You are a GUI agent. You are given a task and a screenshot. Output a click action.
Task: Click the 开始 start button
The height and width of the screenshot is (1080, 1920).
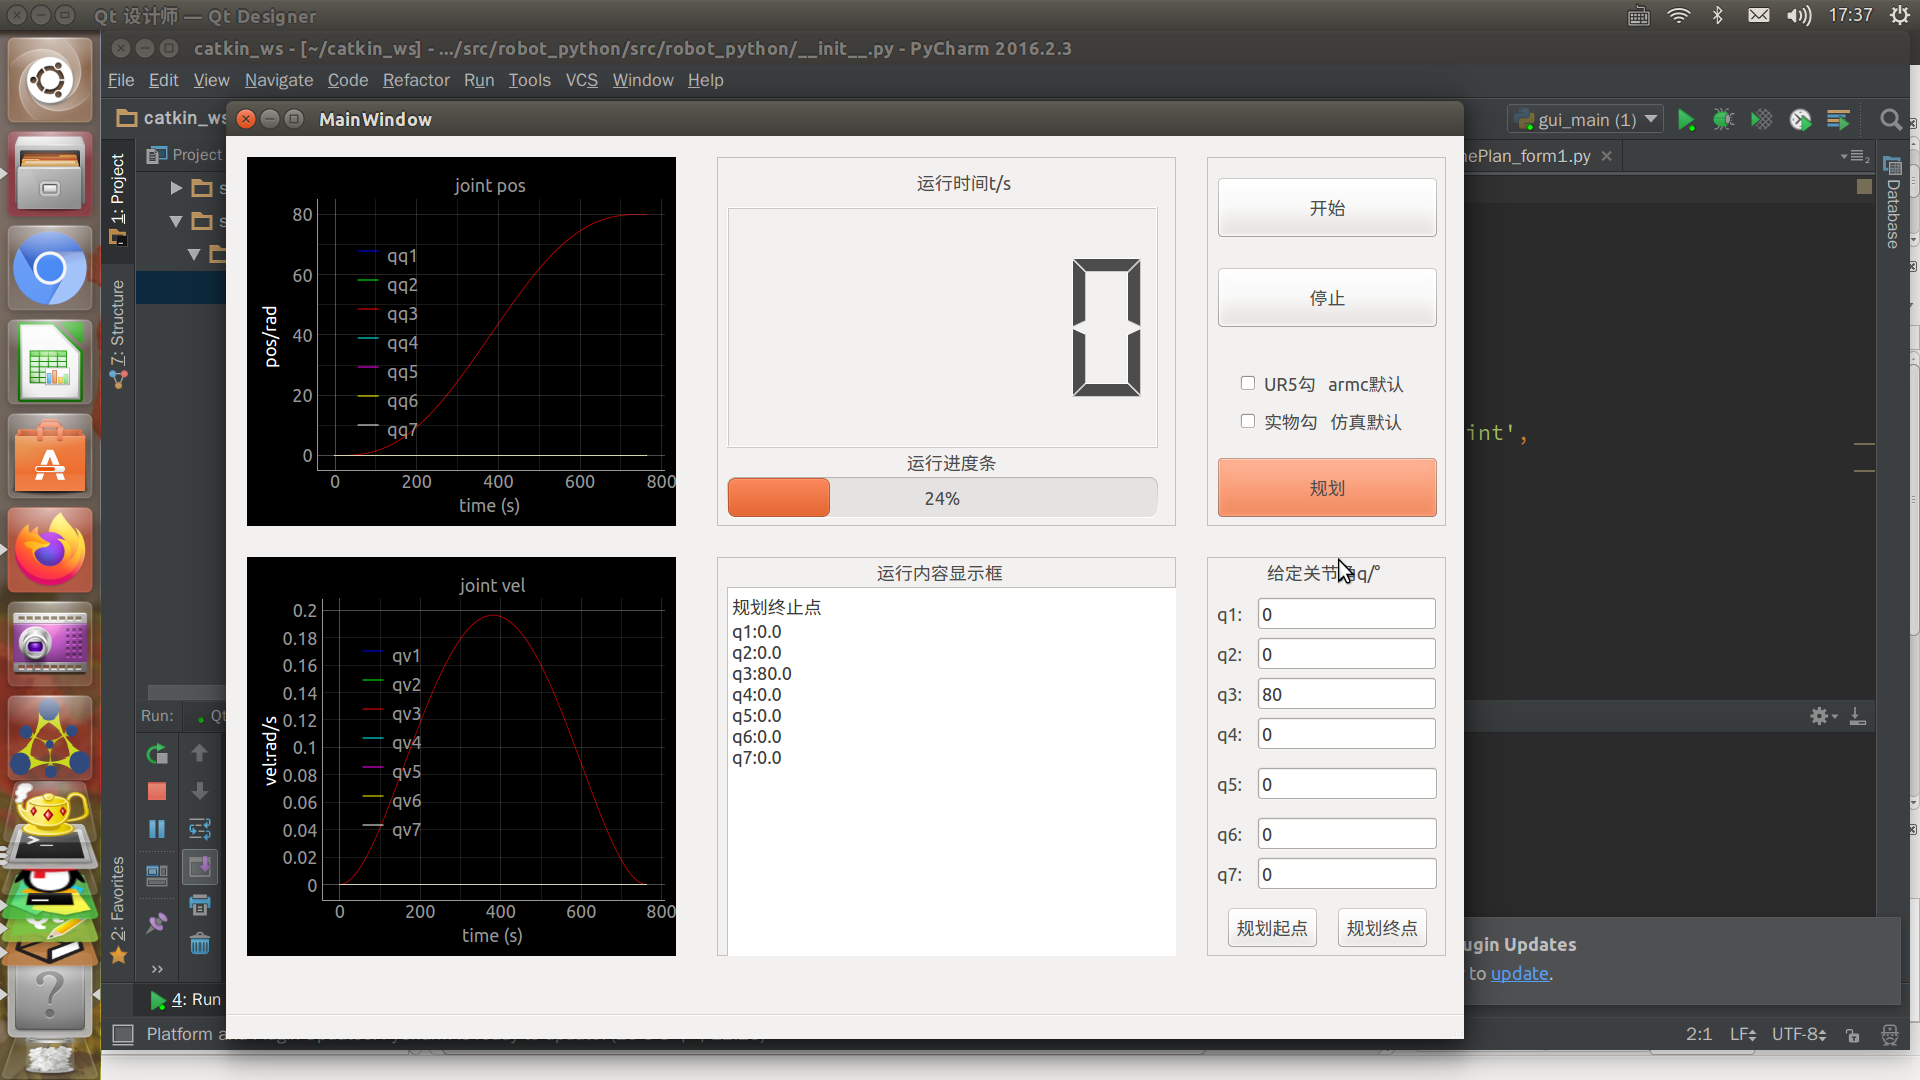(1327, 208)
